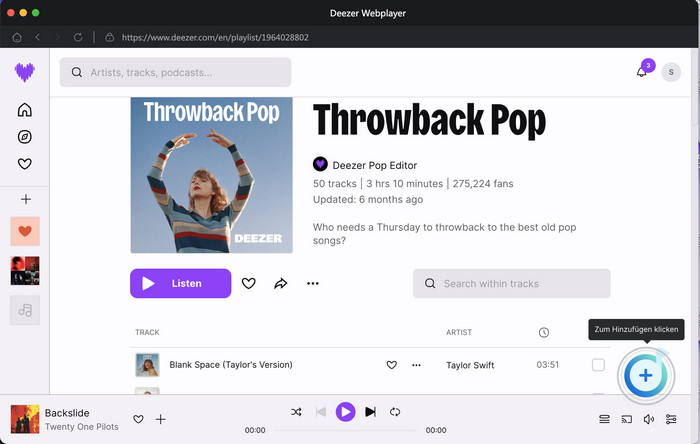Screen dimensions: 700x444
Task: Click the 03:51 track duration
Action: coord(548,365)
